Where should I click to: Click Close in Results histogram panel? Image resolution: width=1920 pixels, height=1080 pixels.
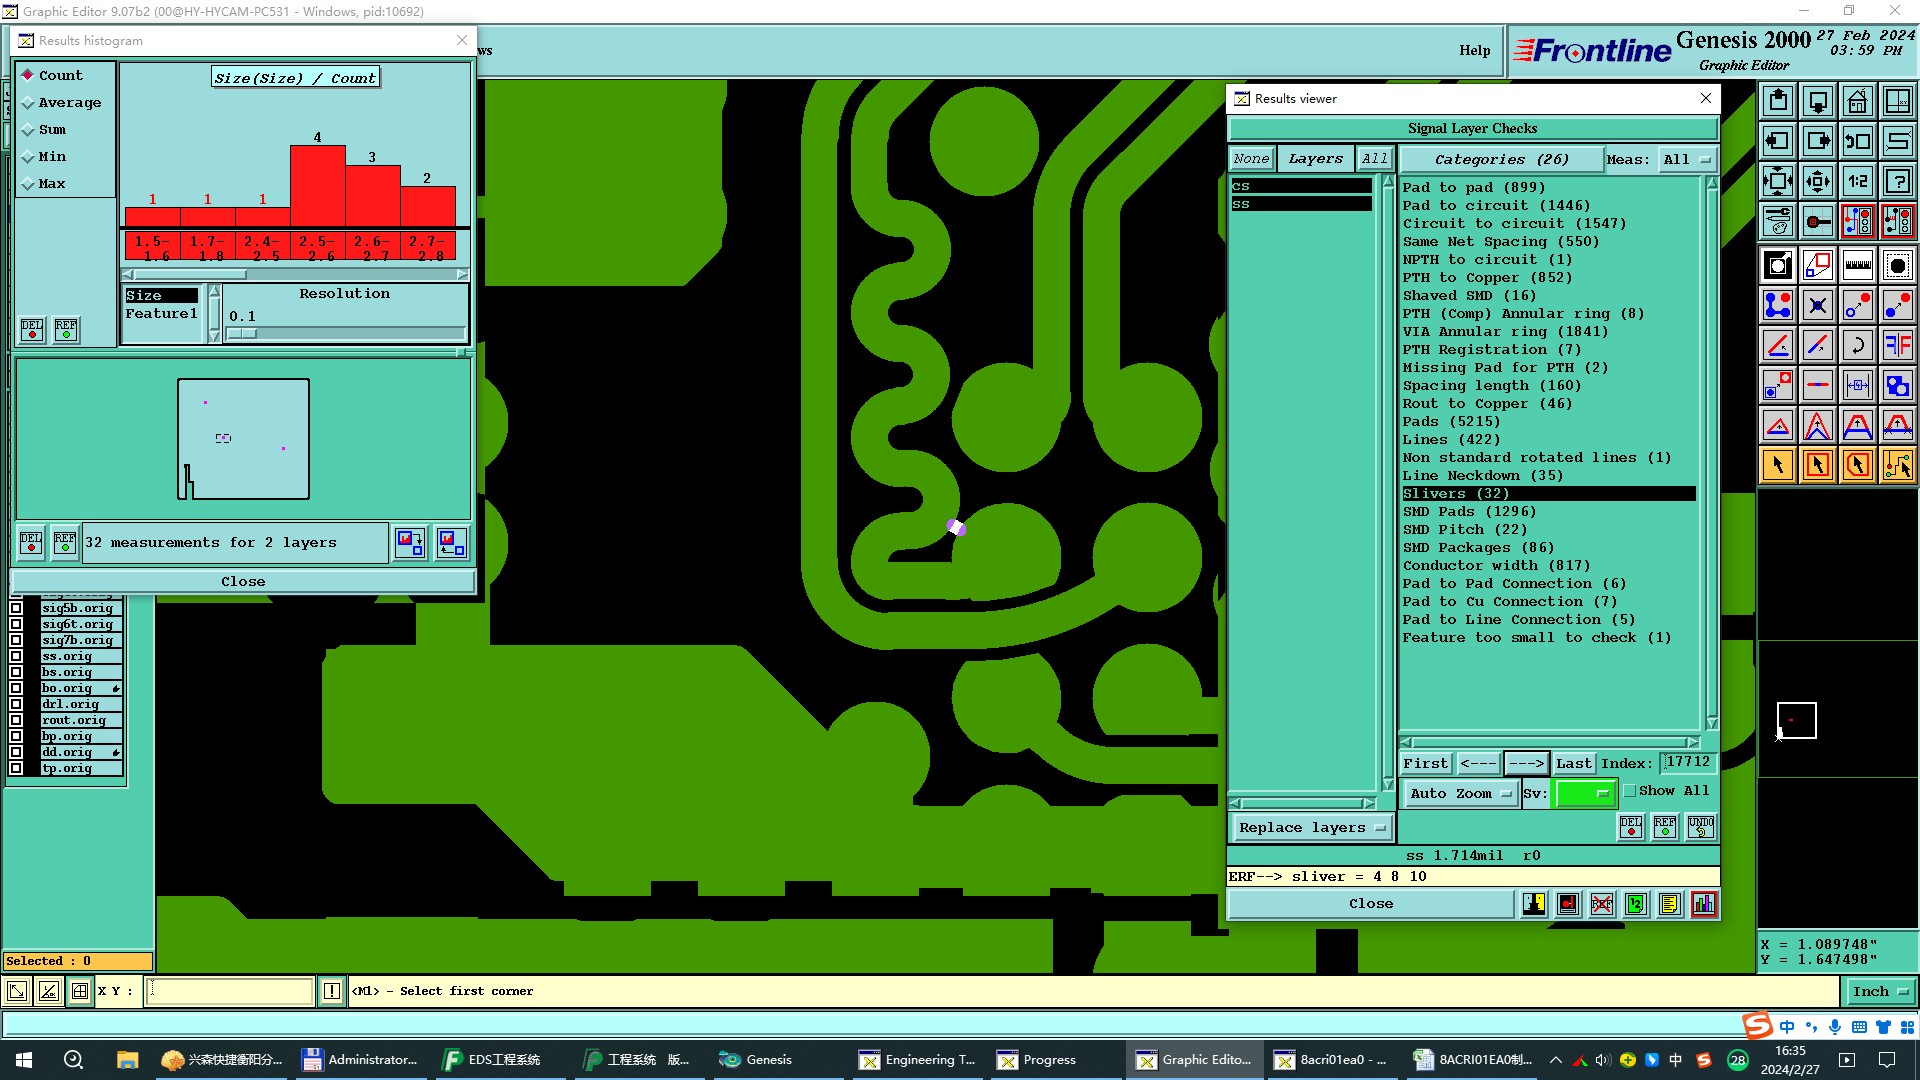pyautogui.click(x=243, y=581)
